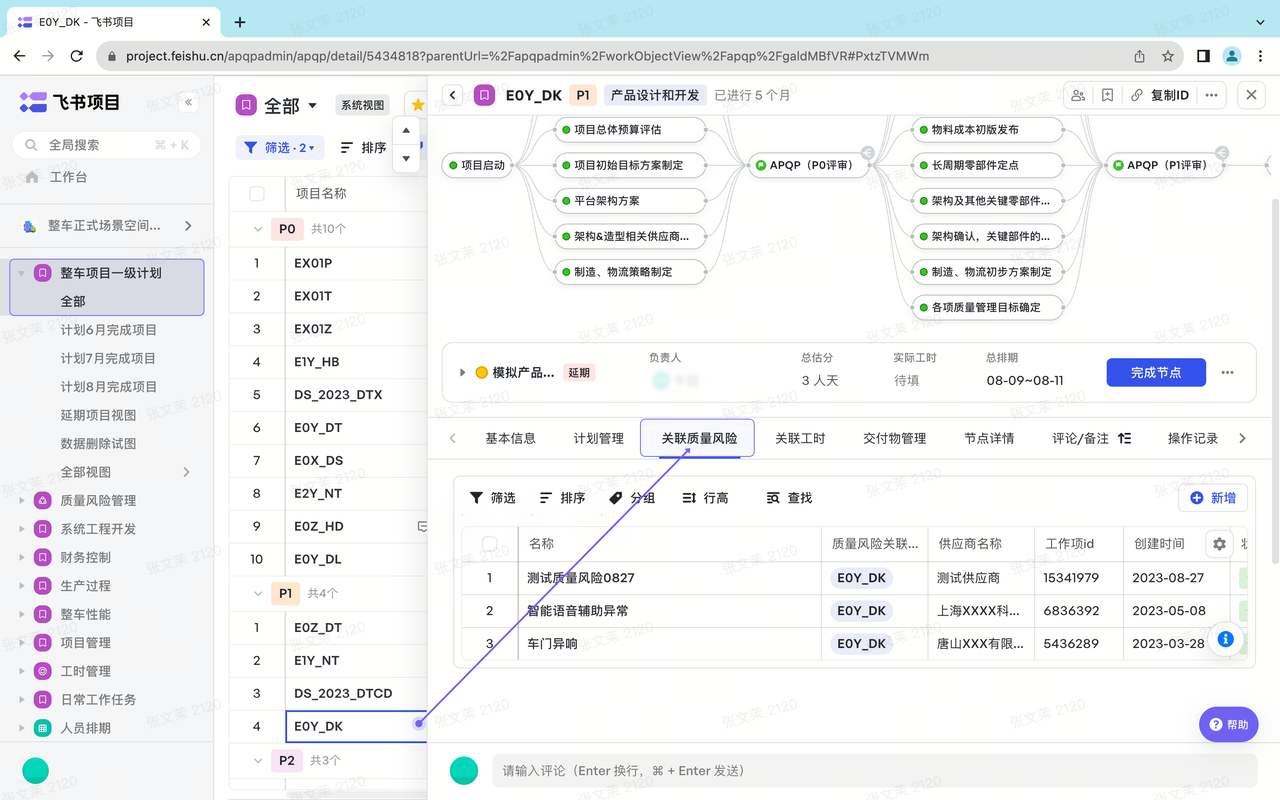Tick the select-all checkbox beside 项目名称

click(257, 194)
